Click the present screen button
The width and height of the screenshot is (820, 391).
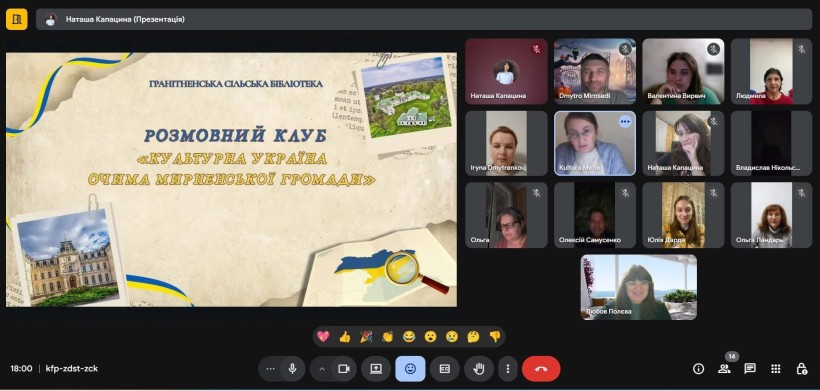click(x=375, y=369)
